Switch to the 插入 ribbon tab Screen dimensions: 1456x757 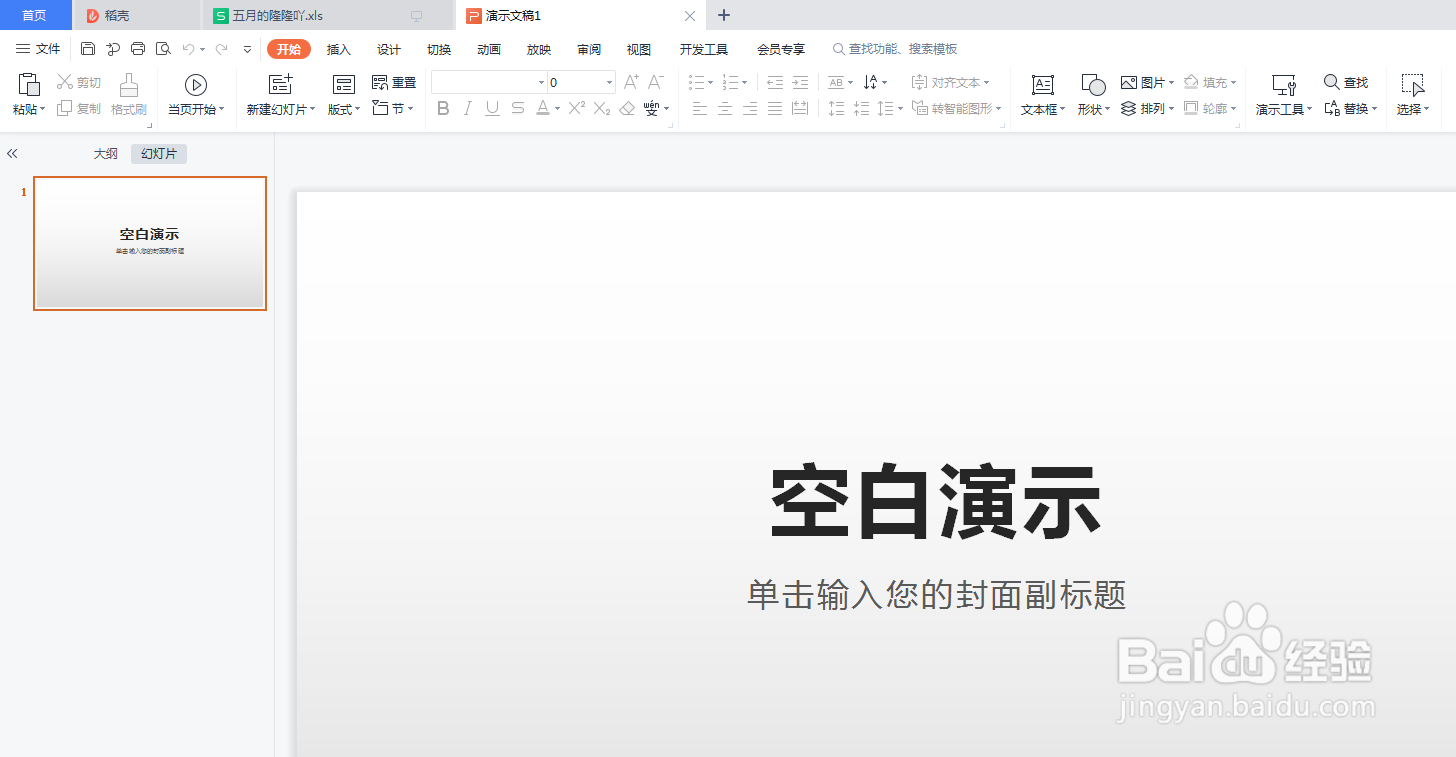pyautogui.click(x=339, y=49)
